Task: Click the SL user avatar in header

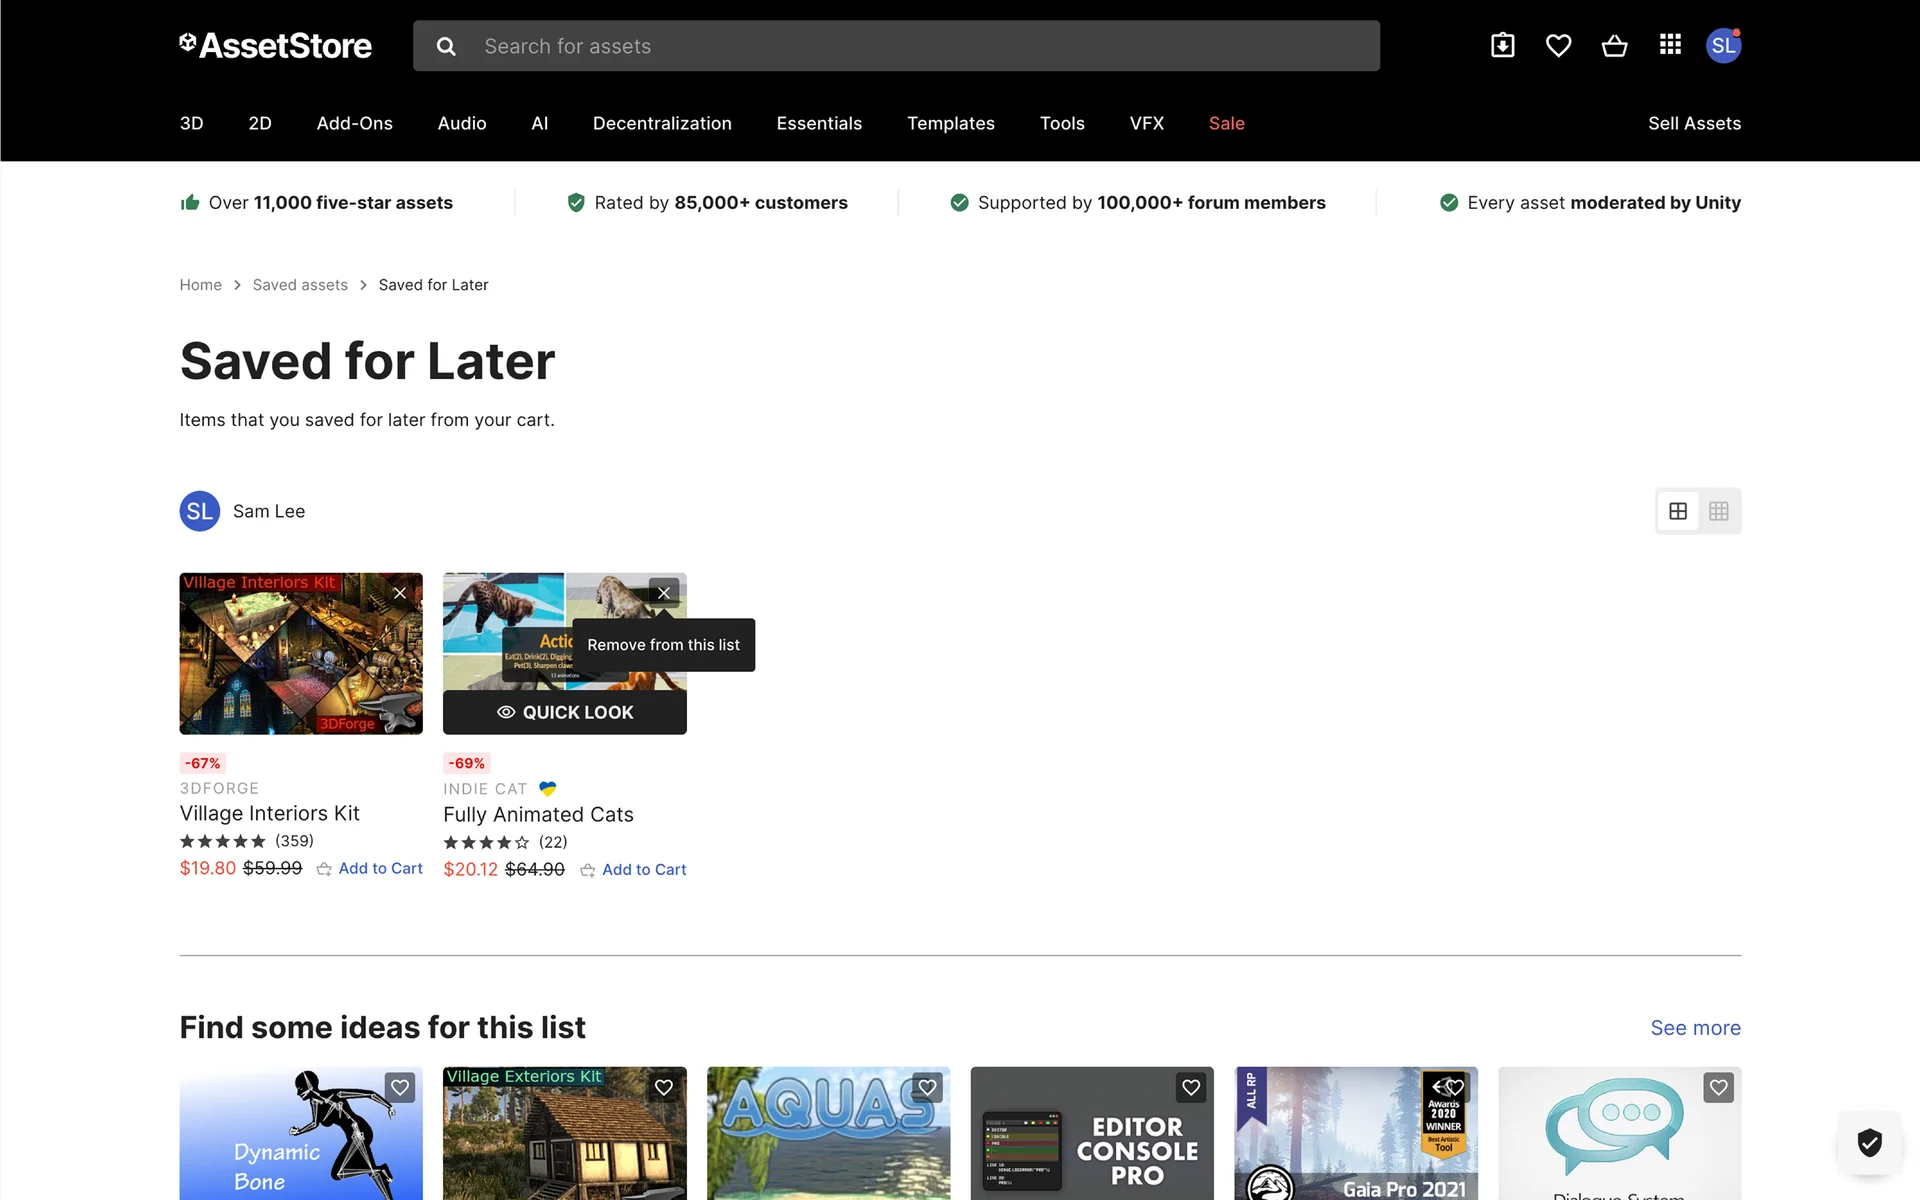Action: point(1723,46)
